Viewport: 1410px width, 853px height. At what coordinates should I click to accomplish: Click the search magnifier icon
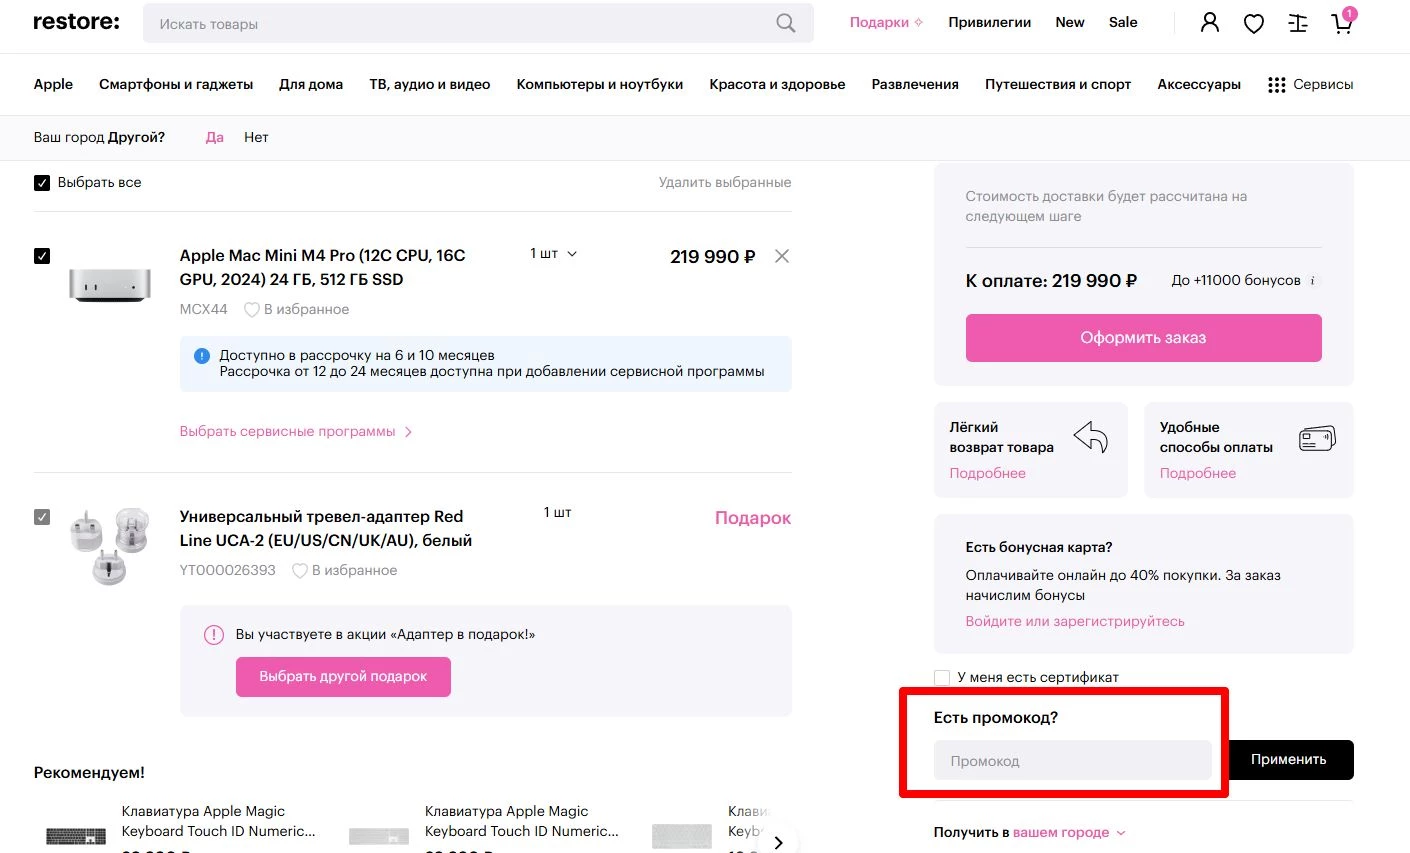pyautogui.click(x=786, y=22)
